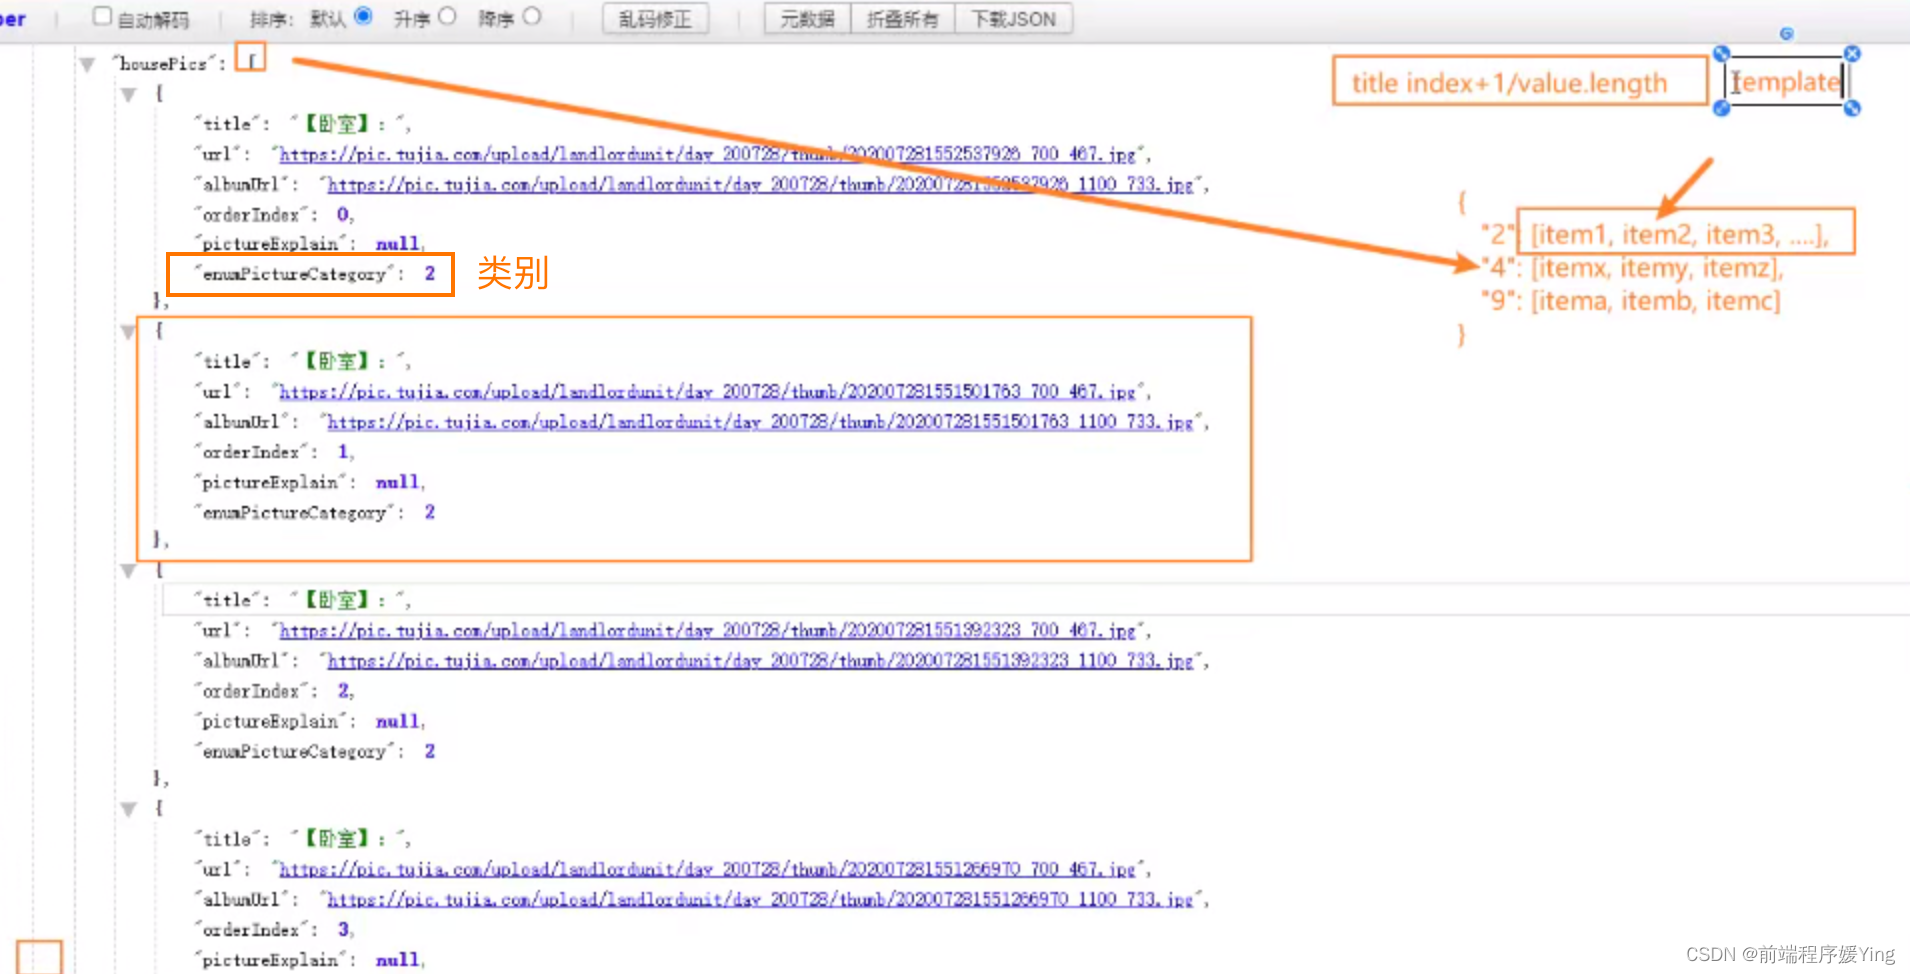
Task: Collapse the first housePics item triangle
Action: [129, 93]
